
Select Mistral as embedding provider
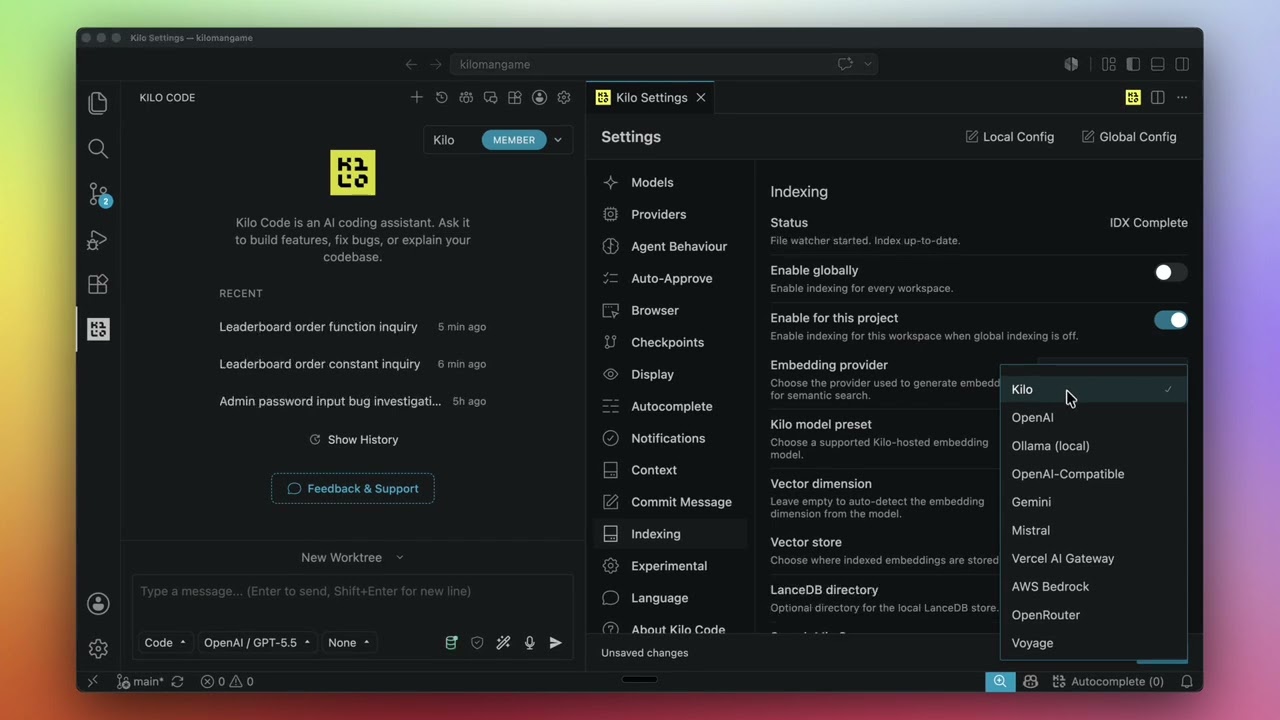pos(1093,530)
